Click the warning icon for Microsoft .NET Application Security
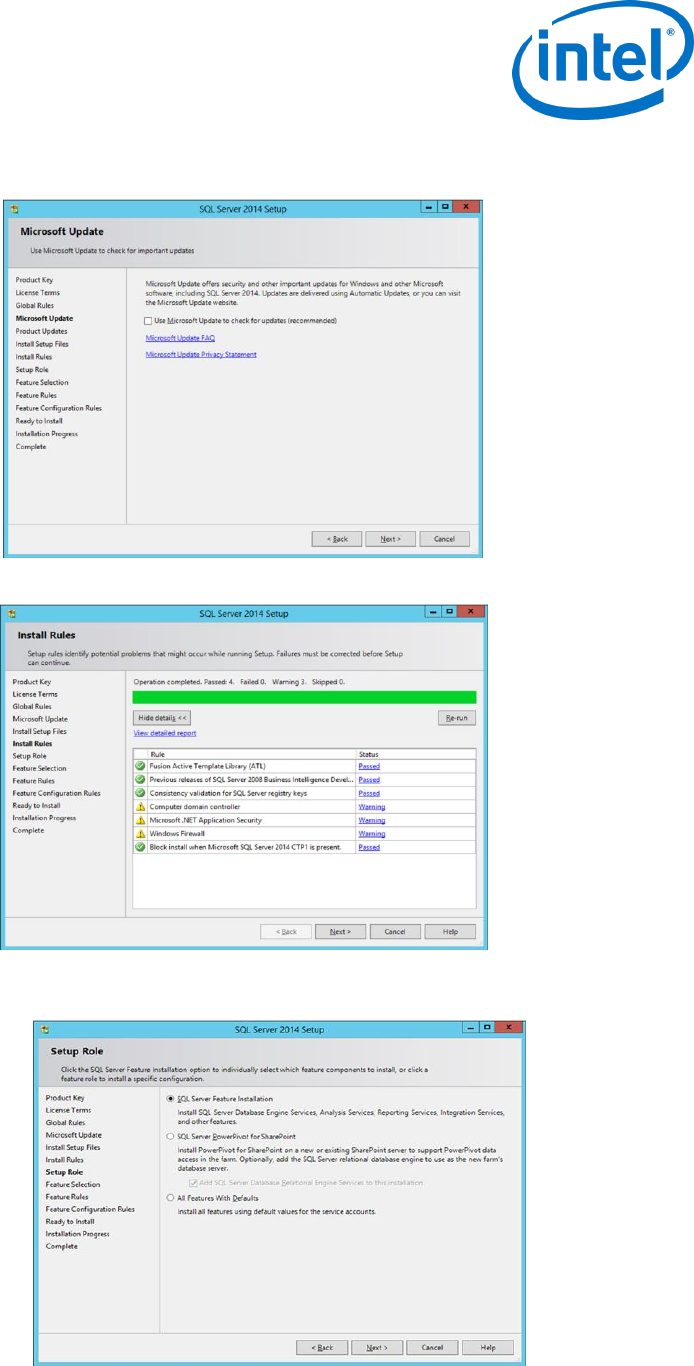The height and width of the screenshot is (1366, 694). pos(141,820)
